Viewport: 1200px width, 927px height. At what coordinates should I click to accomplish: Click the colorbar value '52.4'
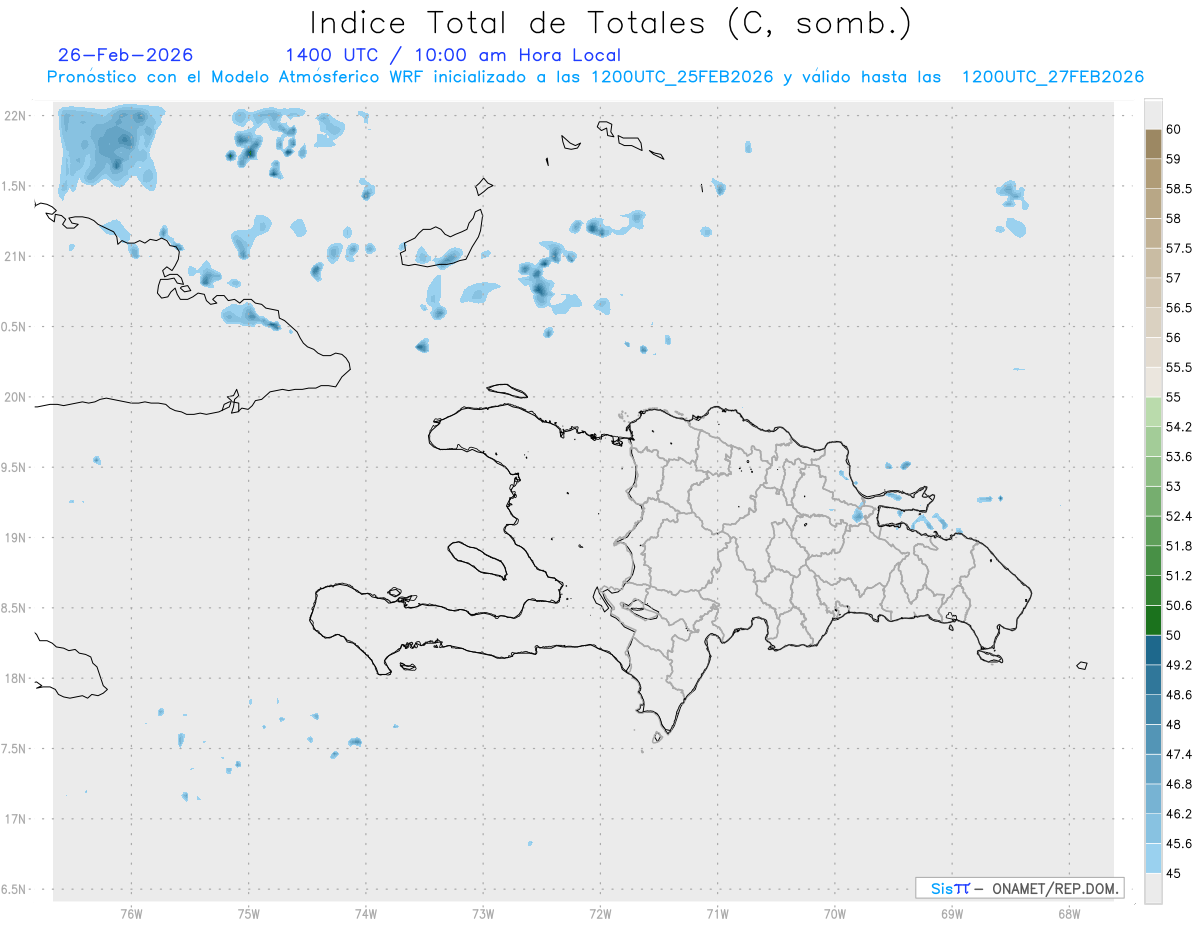tap(1178, 516)
